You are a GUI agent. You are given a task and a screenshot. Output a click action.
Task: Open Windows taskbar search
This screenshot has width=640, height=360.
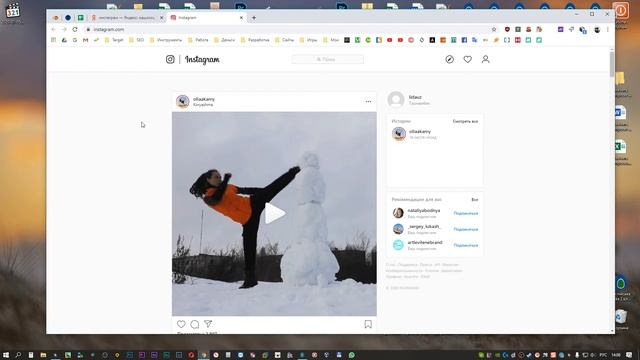pos(18,355)
